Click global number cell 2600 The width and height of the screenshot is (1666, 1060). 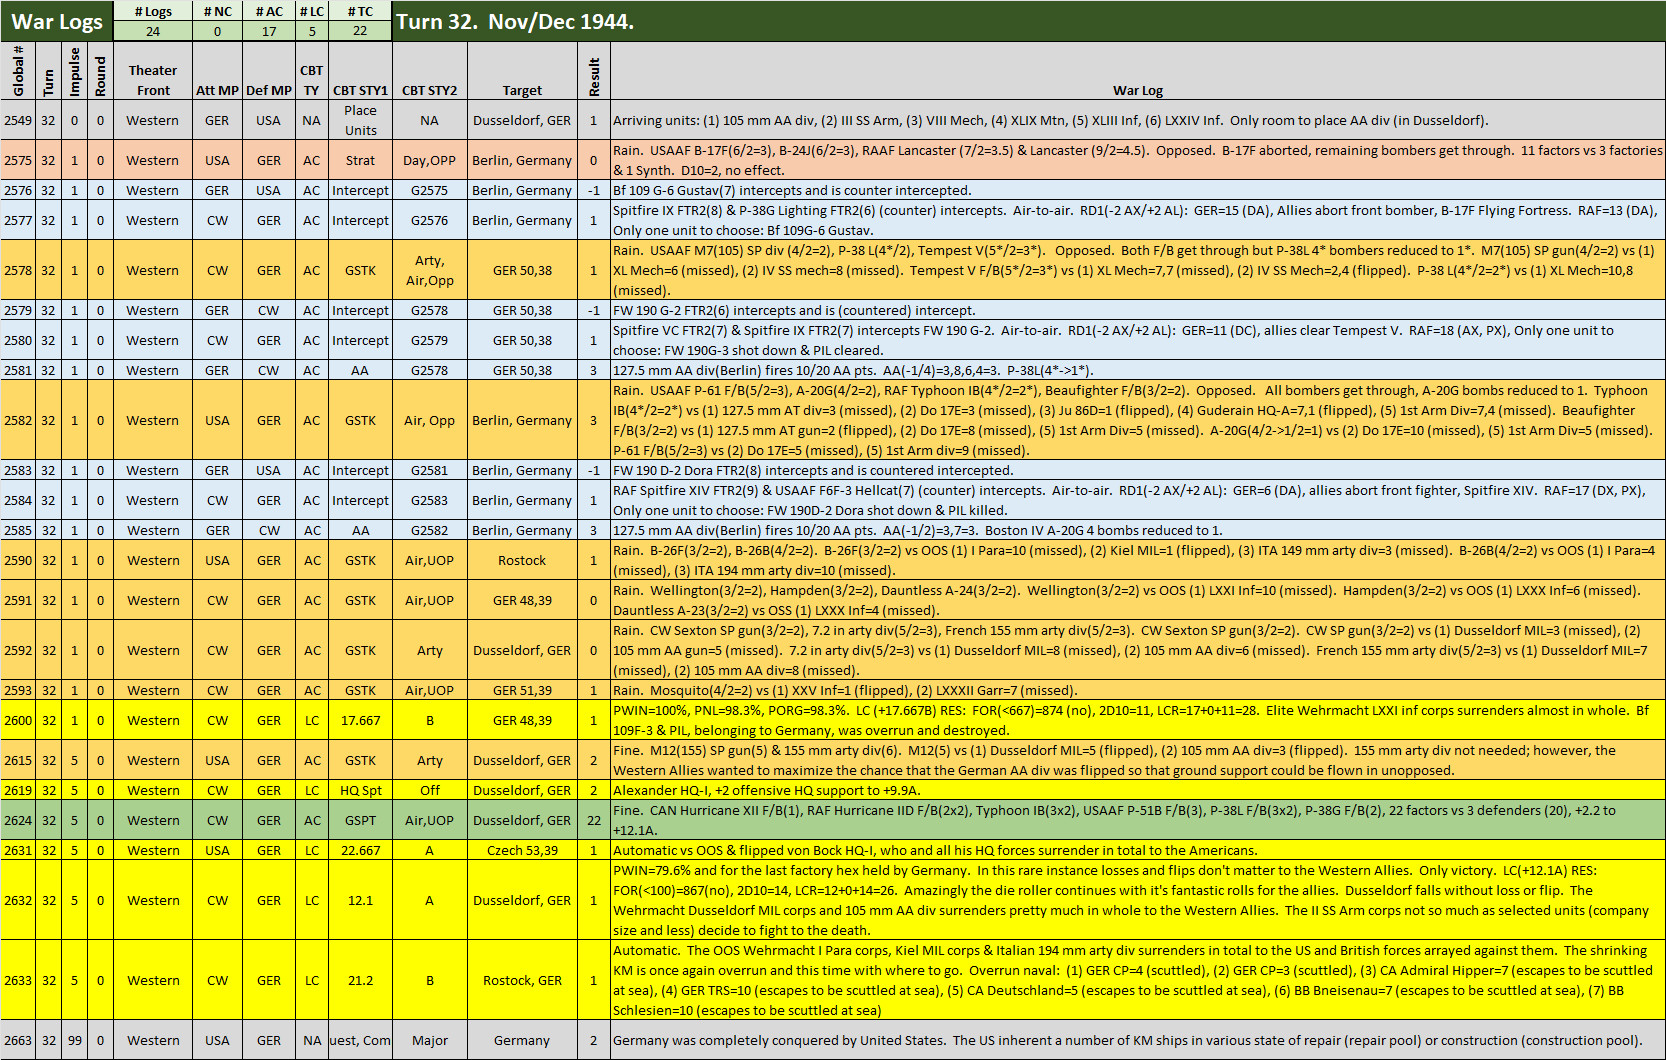tap(18, 720)
